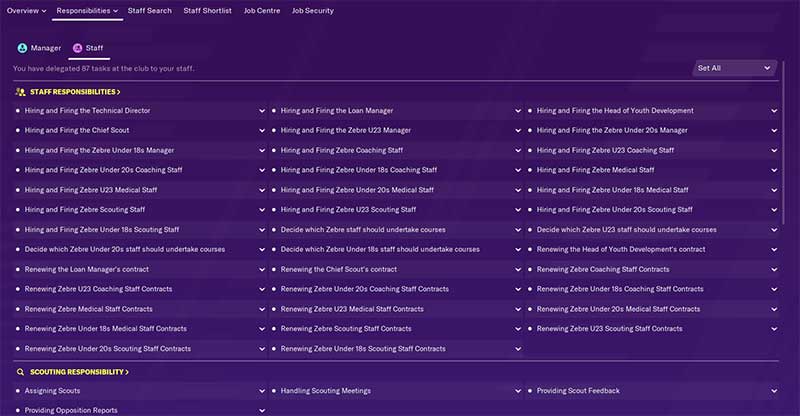The height and width of the screenshot is (416, 800).
Task: Click the Staff Responsibilities section icon
Action: pos(20,92)
